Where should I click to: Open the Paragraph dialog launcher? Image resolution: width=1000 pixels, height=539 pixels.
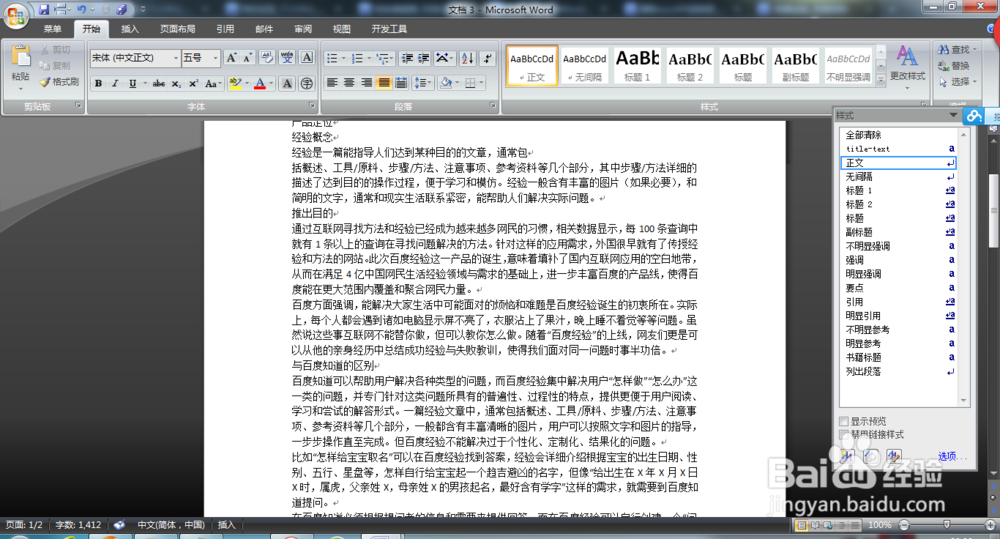coord(493,105)
